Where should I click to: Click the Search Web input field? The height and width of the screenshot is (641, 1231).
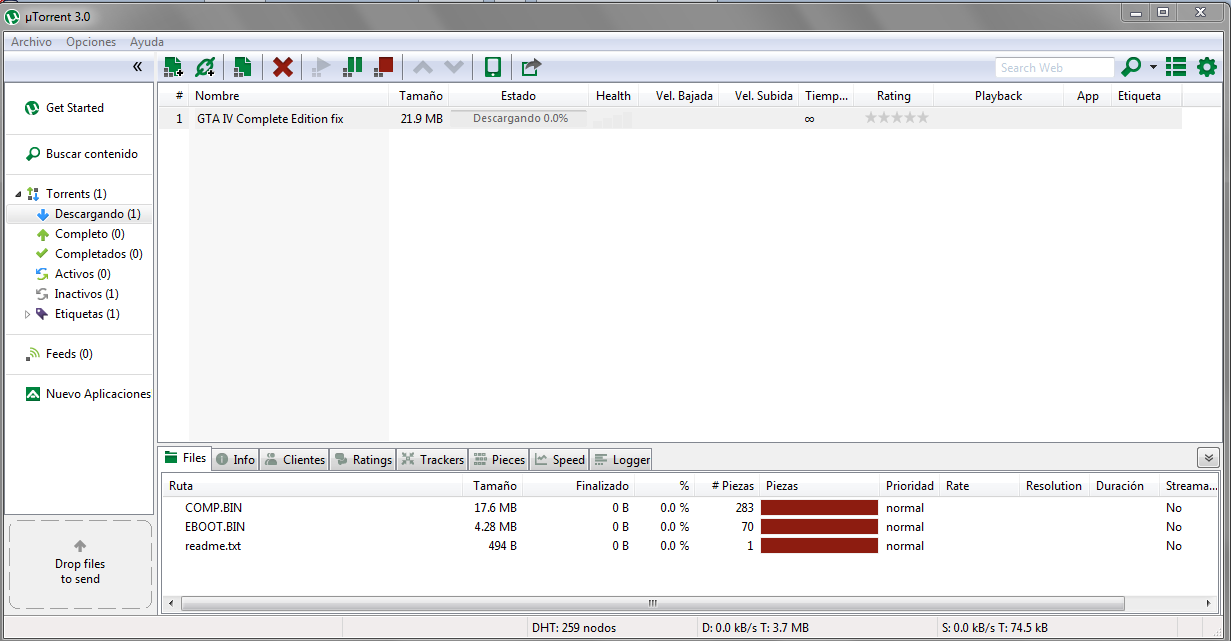(1054, 68)
